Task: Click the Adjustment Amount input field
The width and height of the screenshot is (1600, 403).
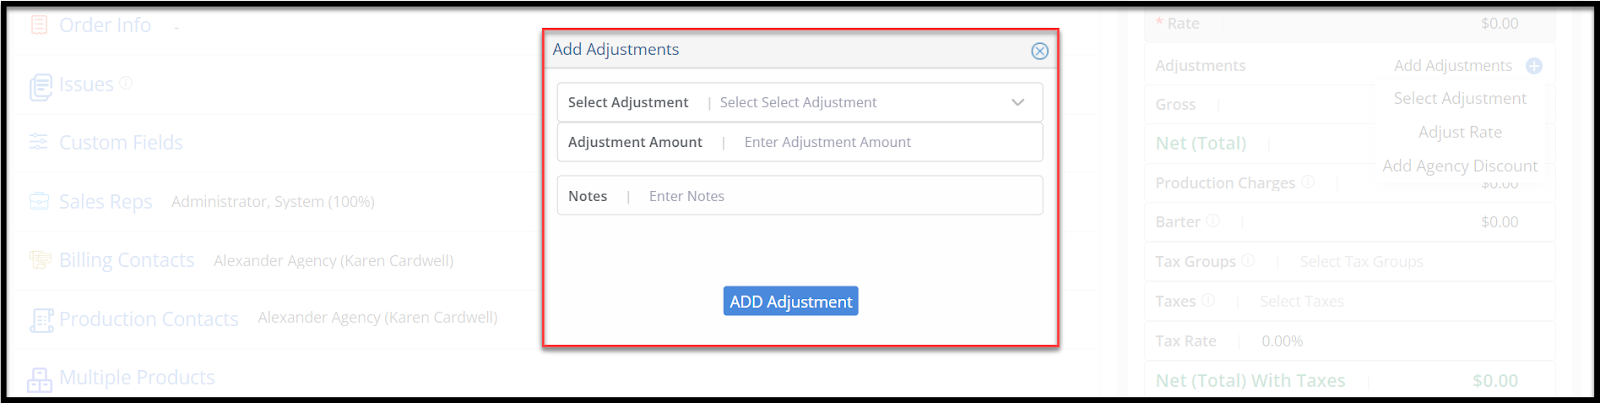Action: (799, 142)
